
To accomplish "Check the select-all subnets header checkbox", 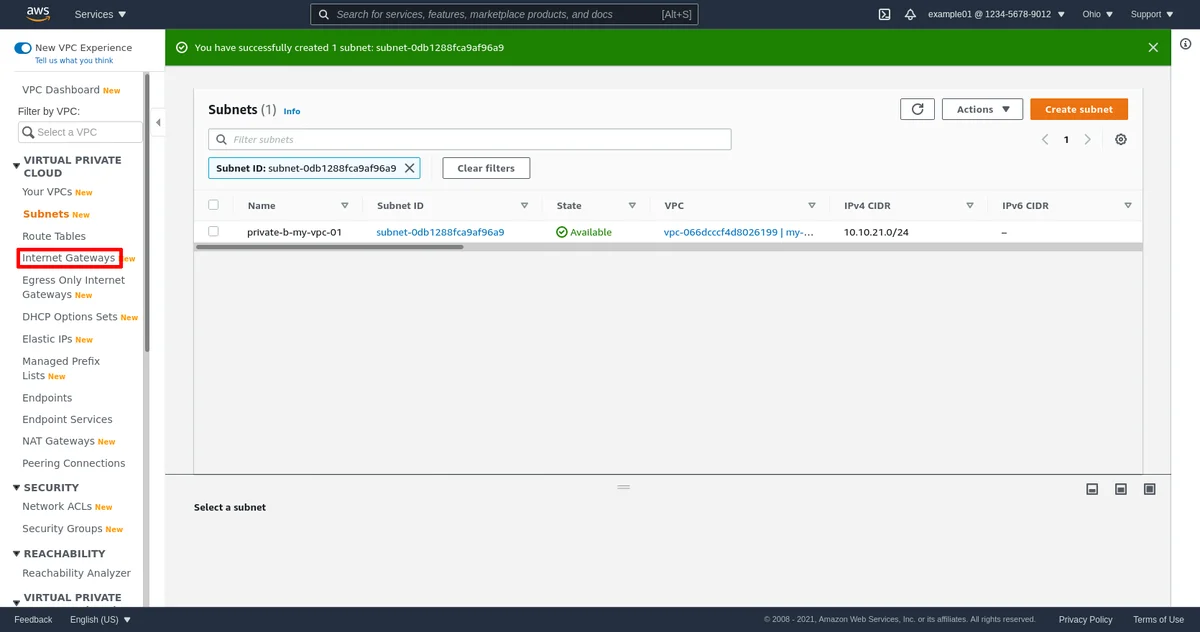I will (213, 205).
